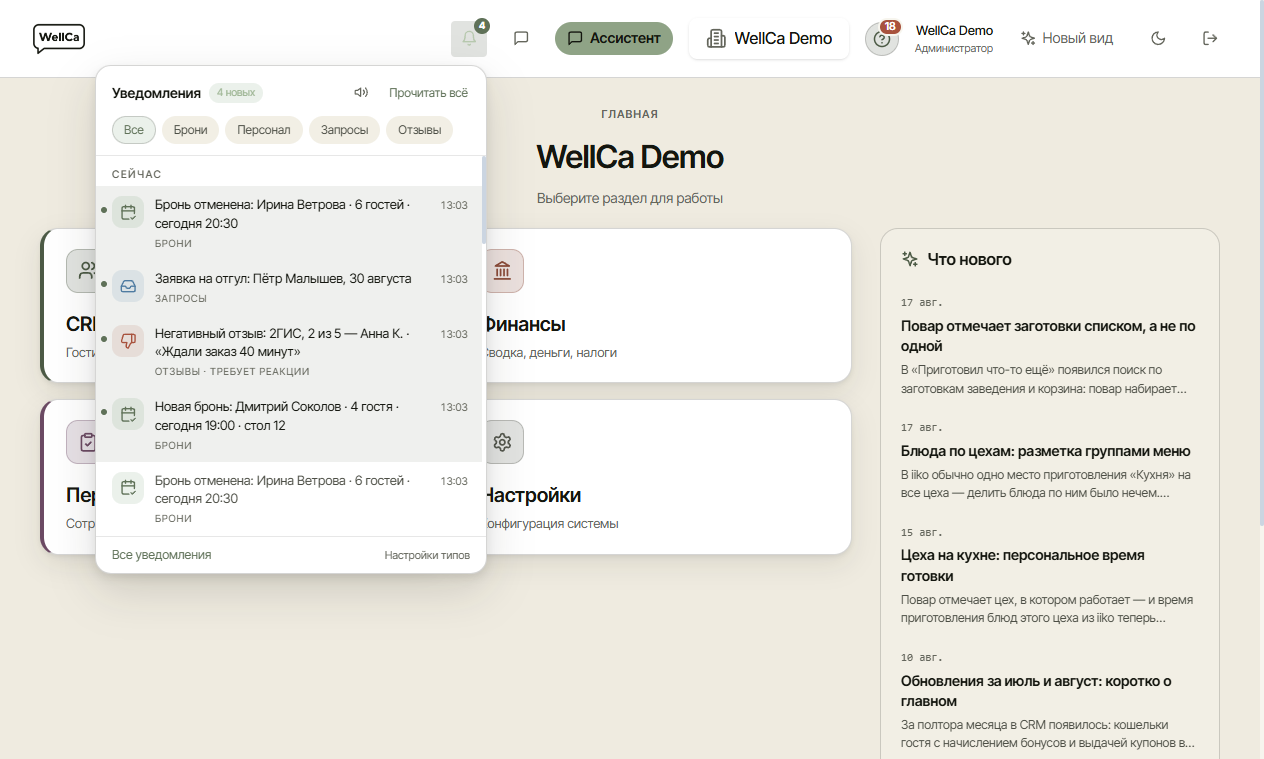
Task: Click the logout icon
Action: coord(1210,39)
